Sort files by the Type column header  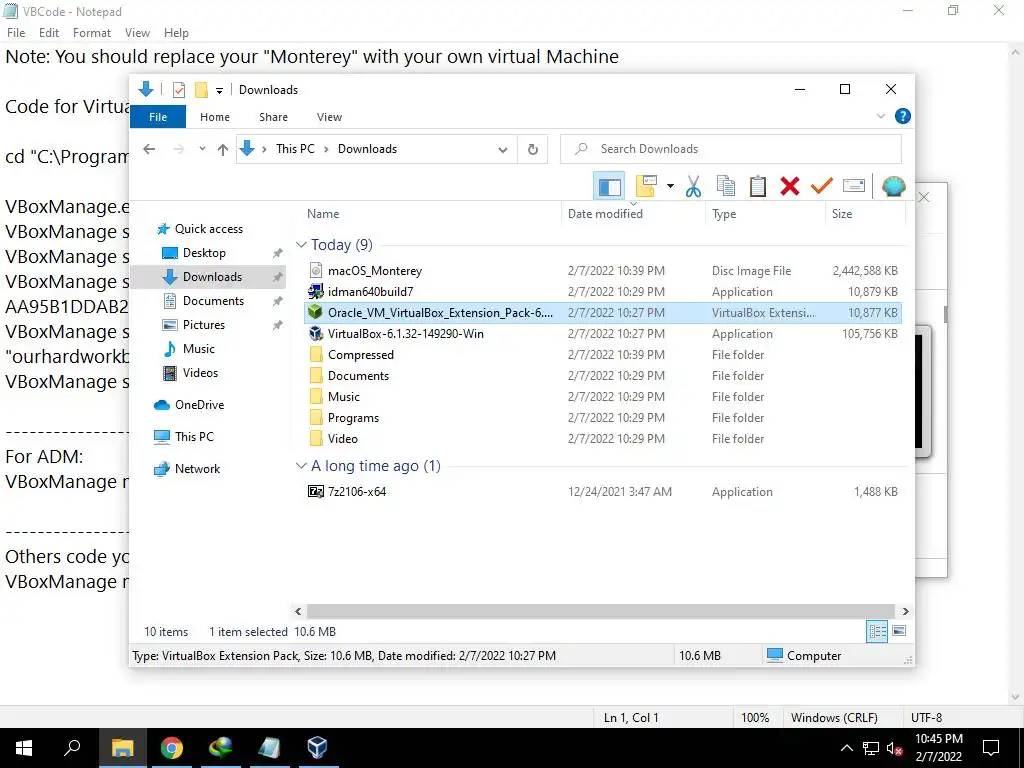[x=765, y=214]
